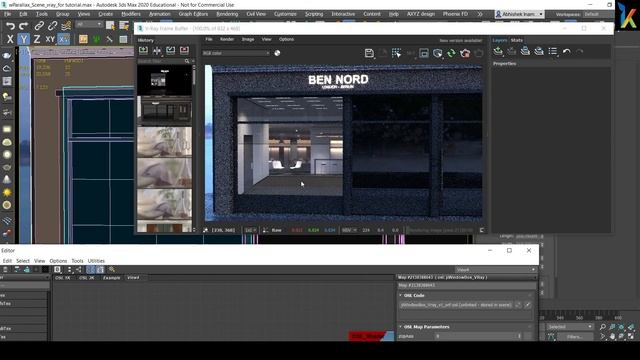The width and height of the screenshot is (640, 360).
Task: Open the Select menu in Editor window
Action: (23, 261)
